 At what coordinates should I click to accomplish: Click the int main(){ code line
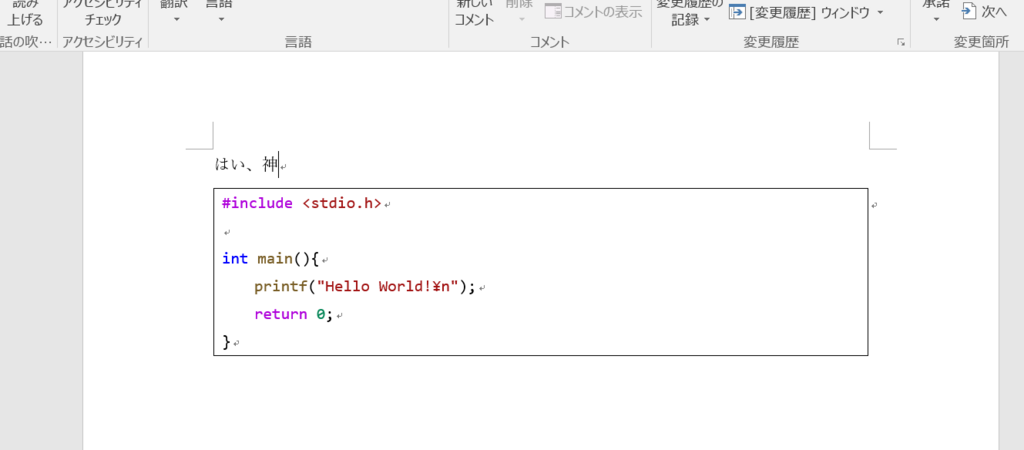269,259
